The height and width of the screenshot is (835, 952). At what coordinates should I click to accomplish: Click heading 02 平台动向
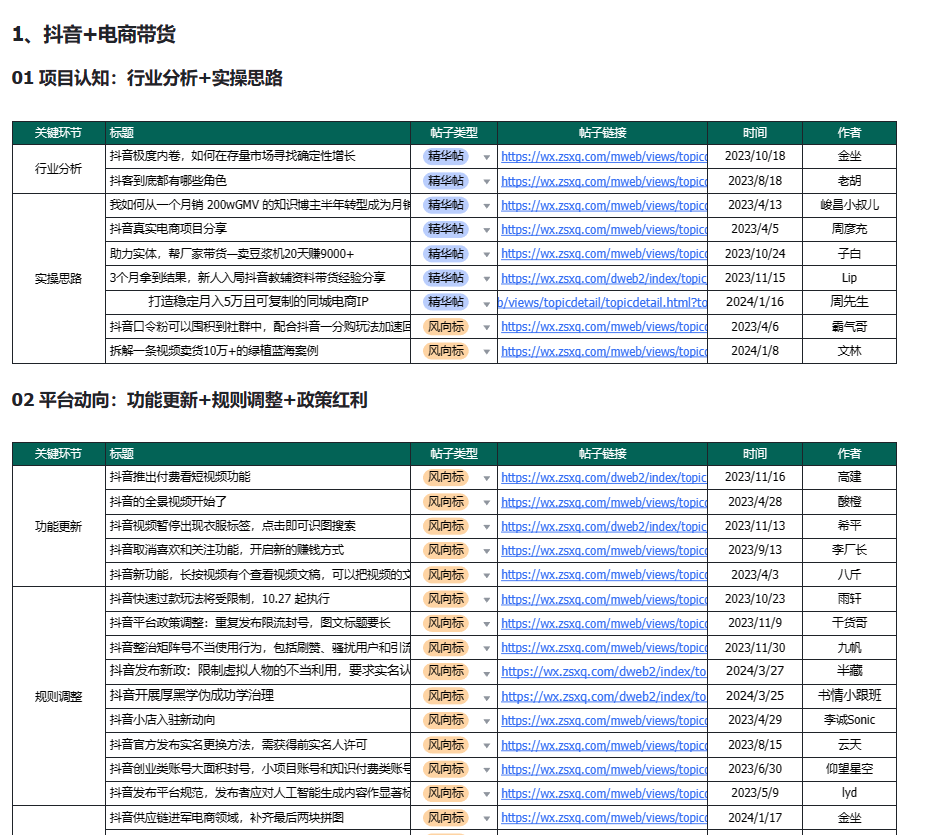click(x=189, y=400)
